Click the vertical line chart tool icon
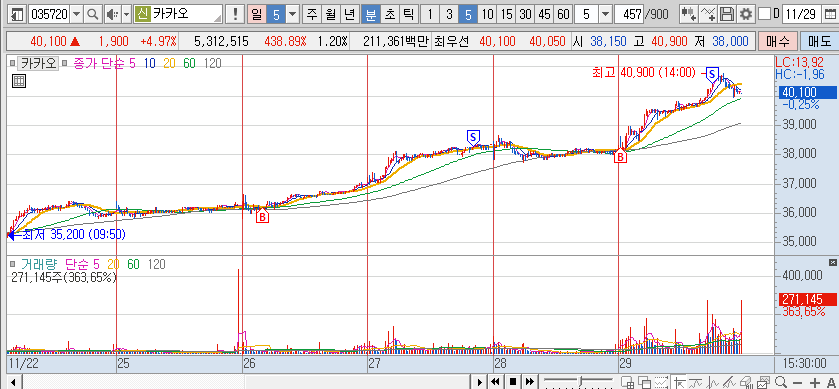This screenshot has height=389, width=839. tap(713, 382)
